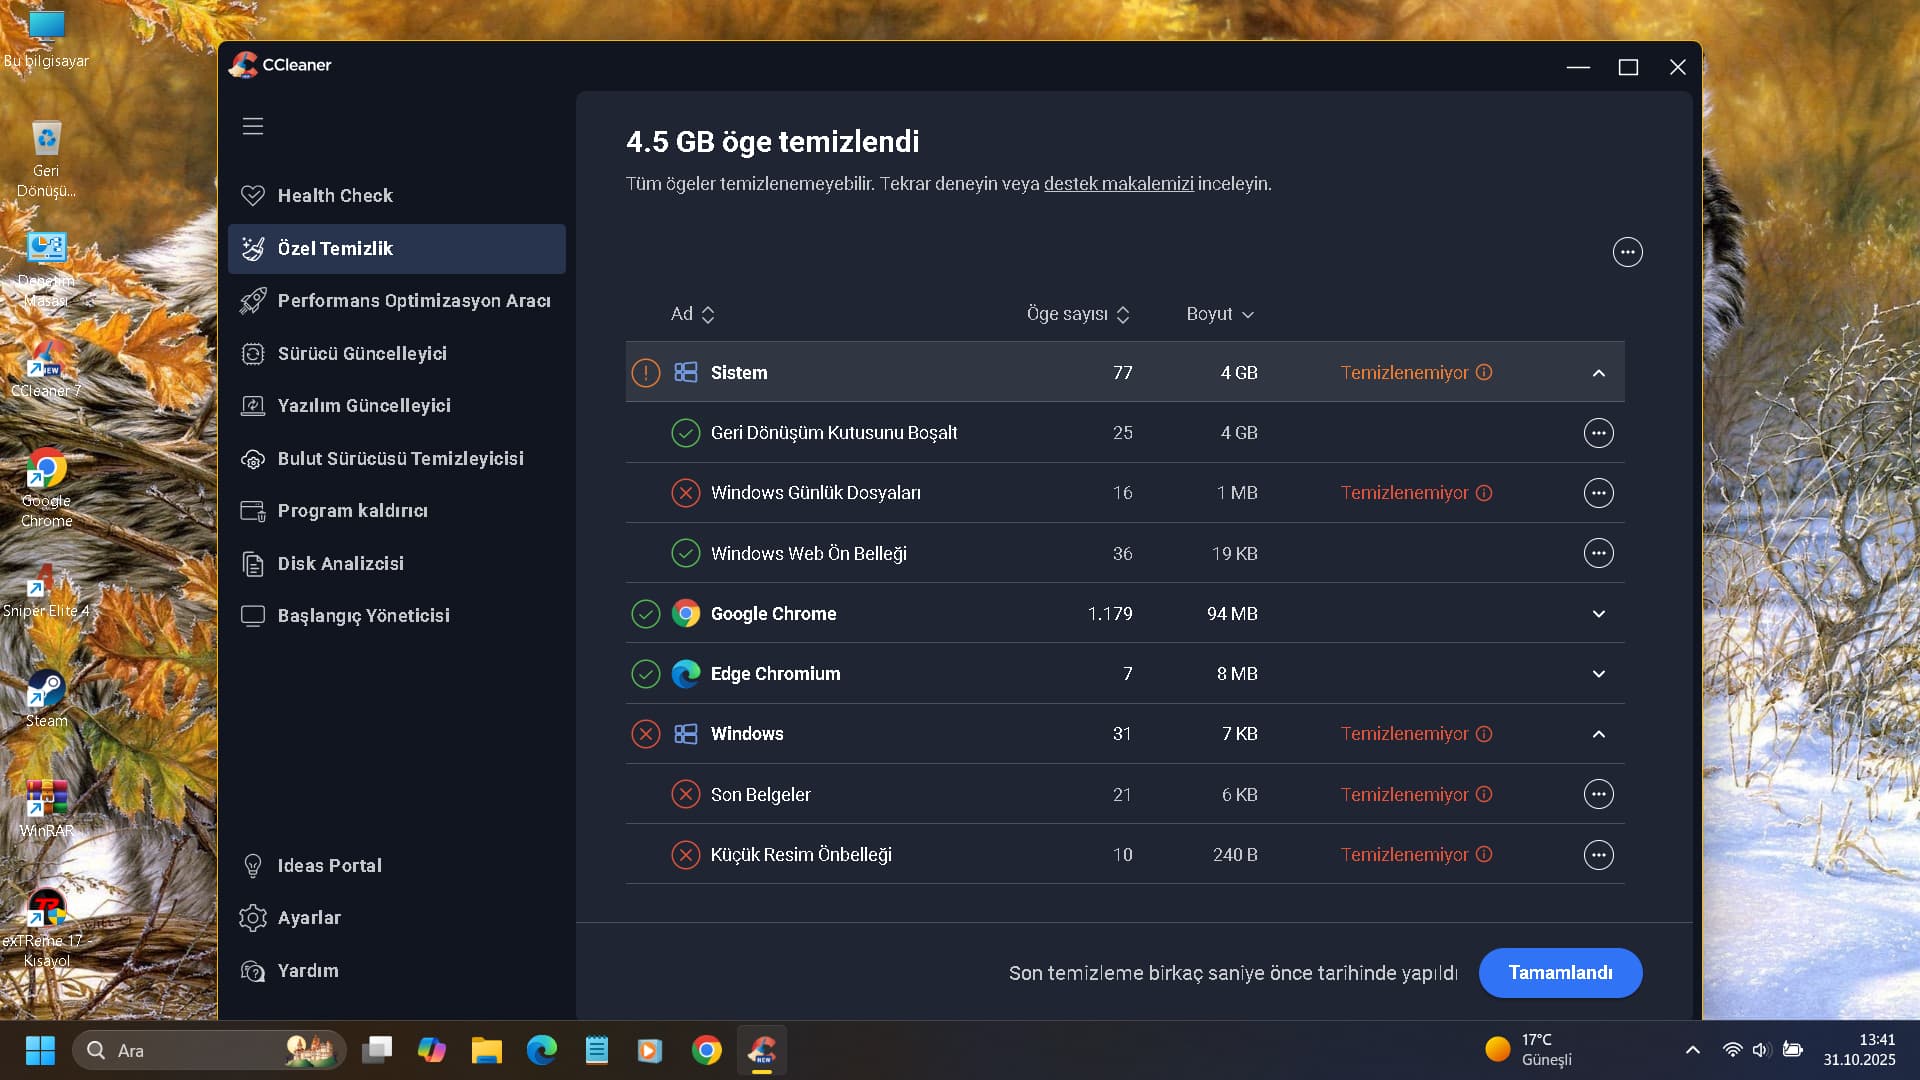Open more options for Geri Dönüşüm Kutusunu Boşalt
Screen dimensions: 1920x1080
pos(1598,433)
